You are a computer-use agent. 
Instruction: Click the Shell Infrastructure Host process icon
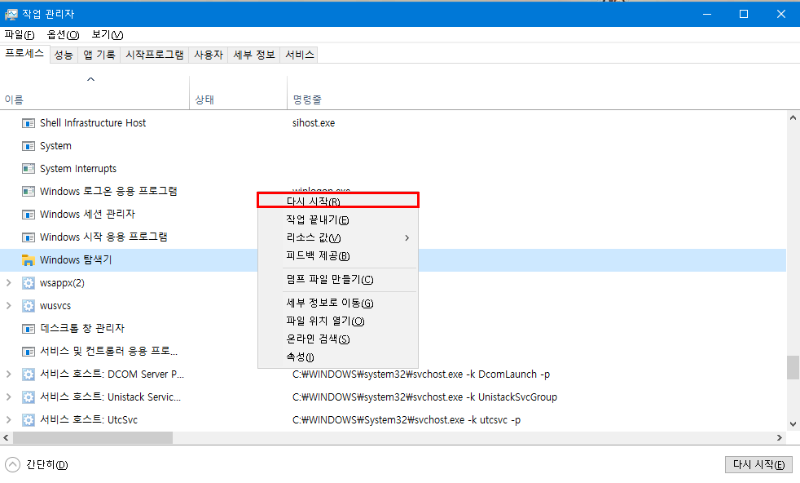pos(29,123)
